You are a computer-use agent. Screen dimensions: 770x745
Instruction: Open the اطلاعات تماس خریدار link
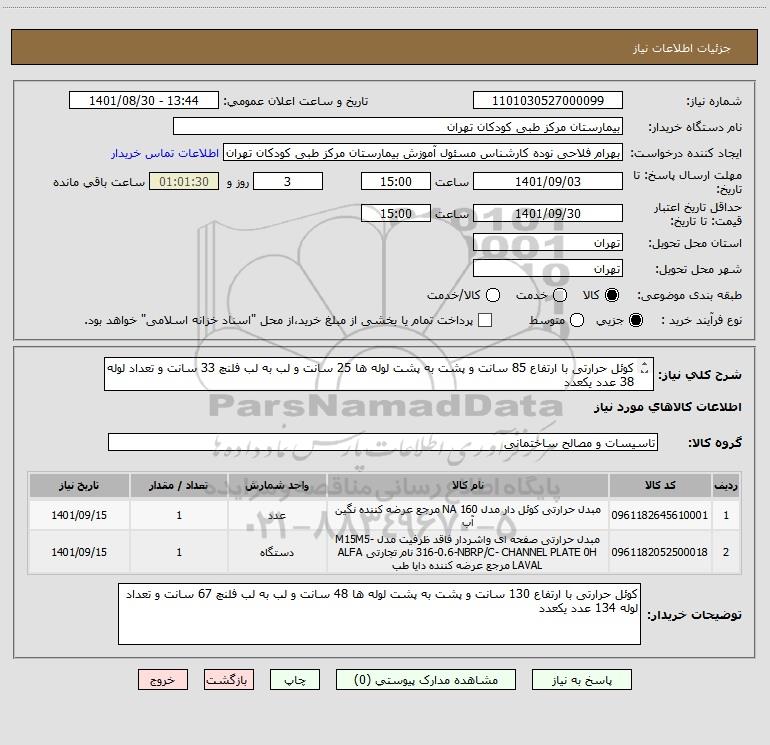click(165, 153)
